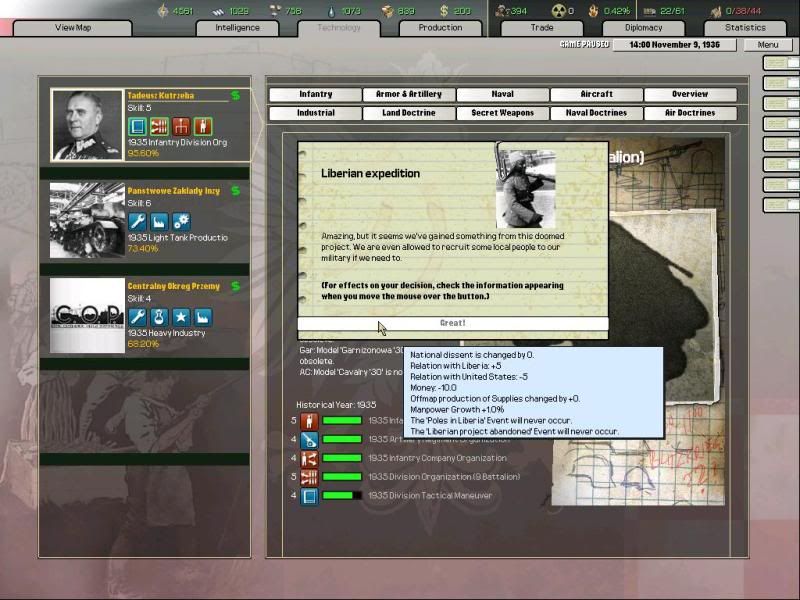The width and height of the screenshot is (800, 600).
Task: Select the Air Doctrines category
Action: pos(690,113)
